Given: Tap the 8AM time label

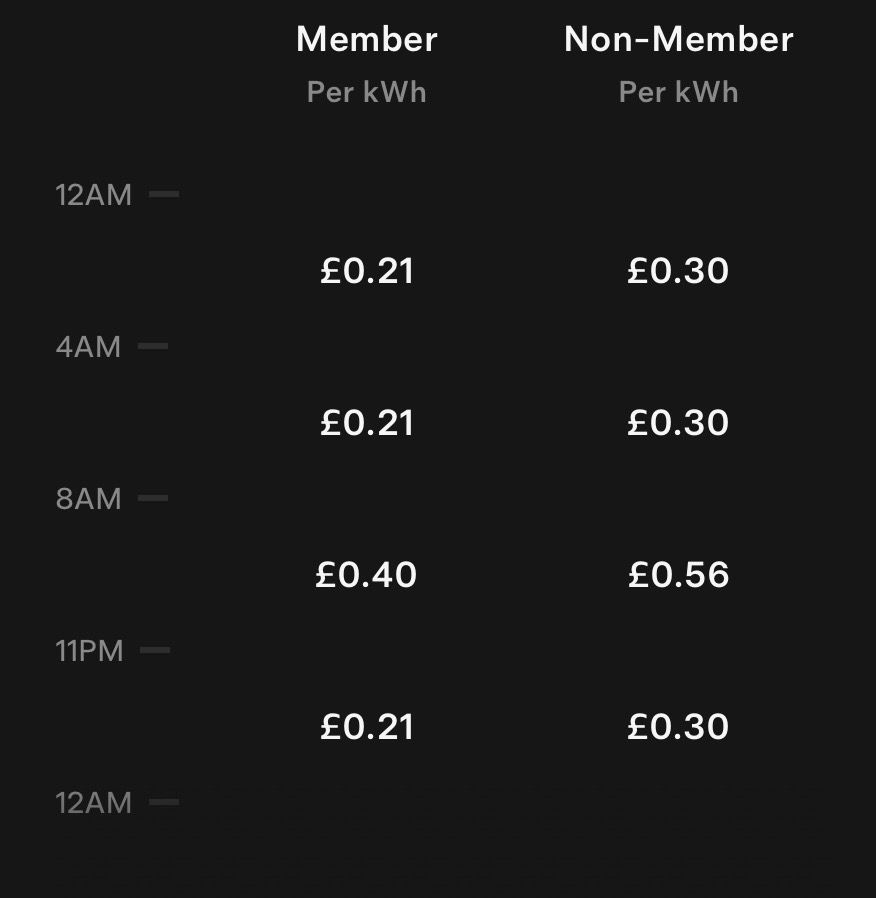Looking at the screenshot, I should coord(88,499).
